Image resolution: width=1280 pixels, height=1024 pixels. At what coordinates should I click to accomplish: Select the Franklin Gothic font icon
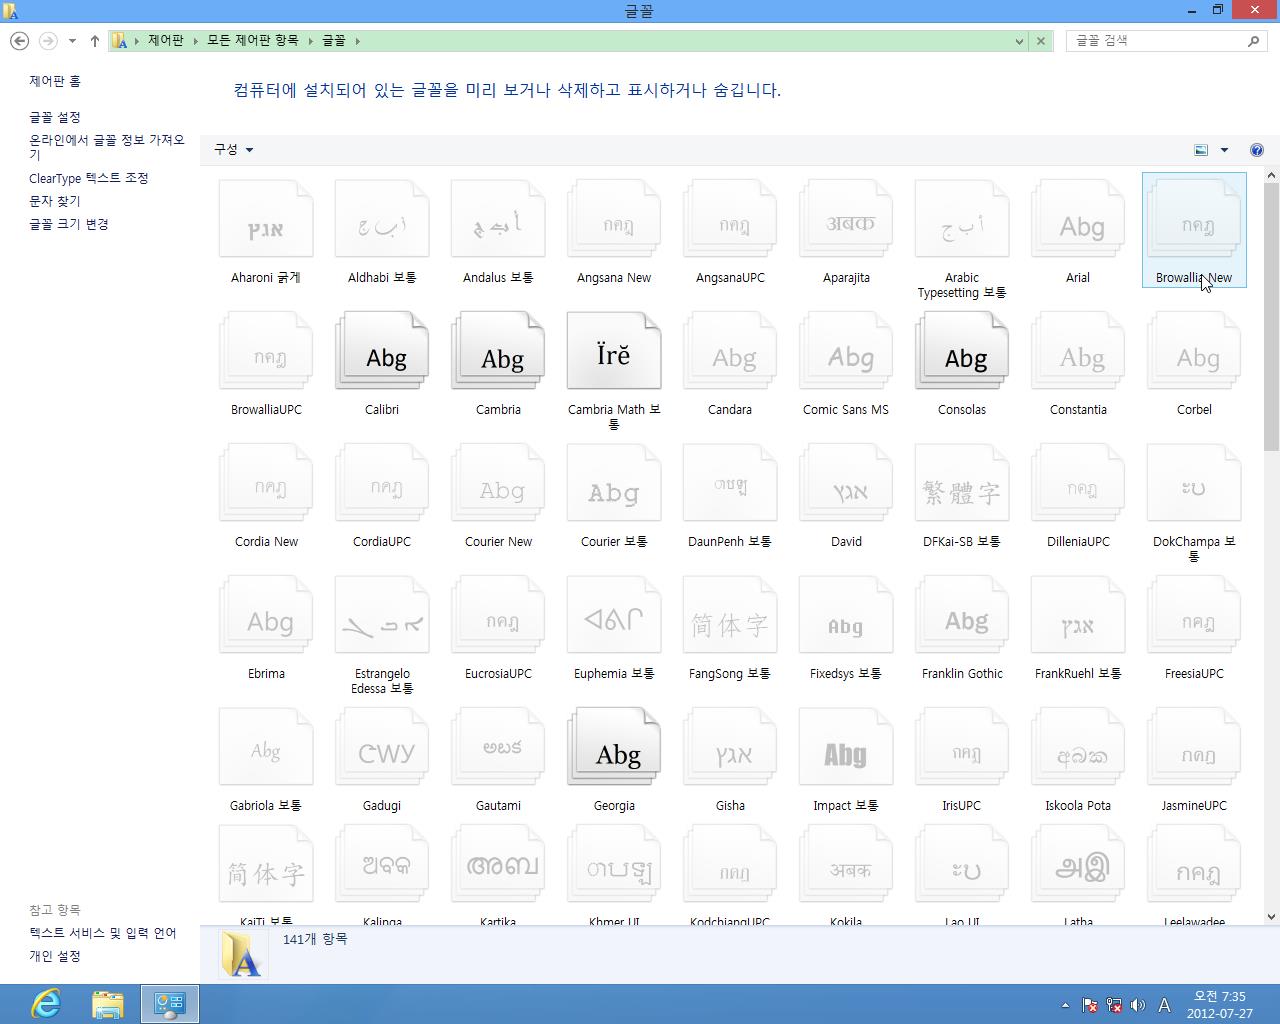(962, 616)
